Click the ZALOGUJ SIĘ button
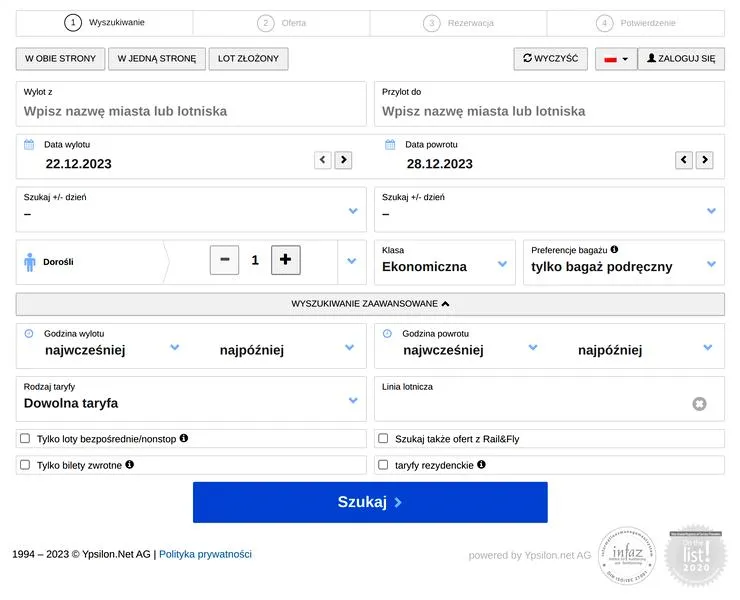The width and height of the screenshot is (740, 600). (681, 59)
